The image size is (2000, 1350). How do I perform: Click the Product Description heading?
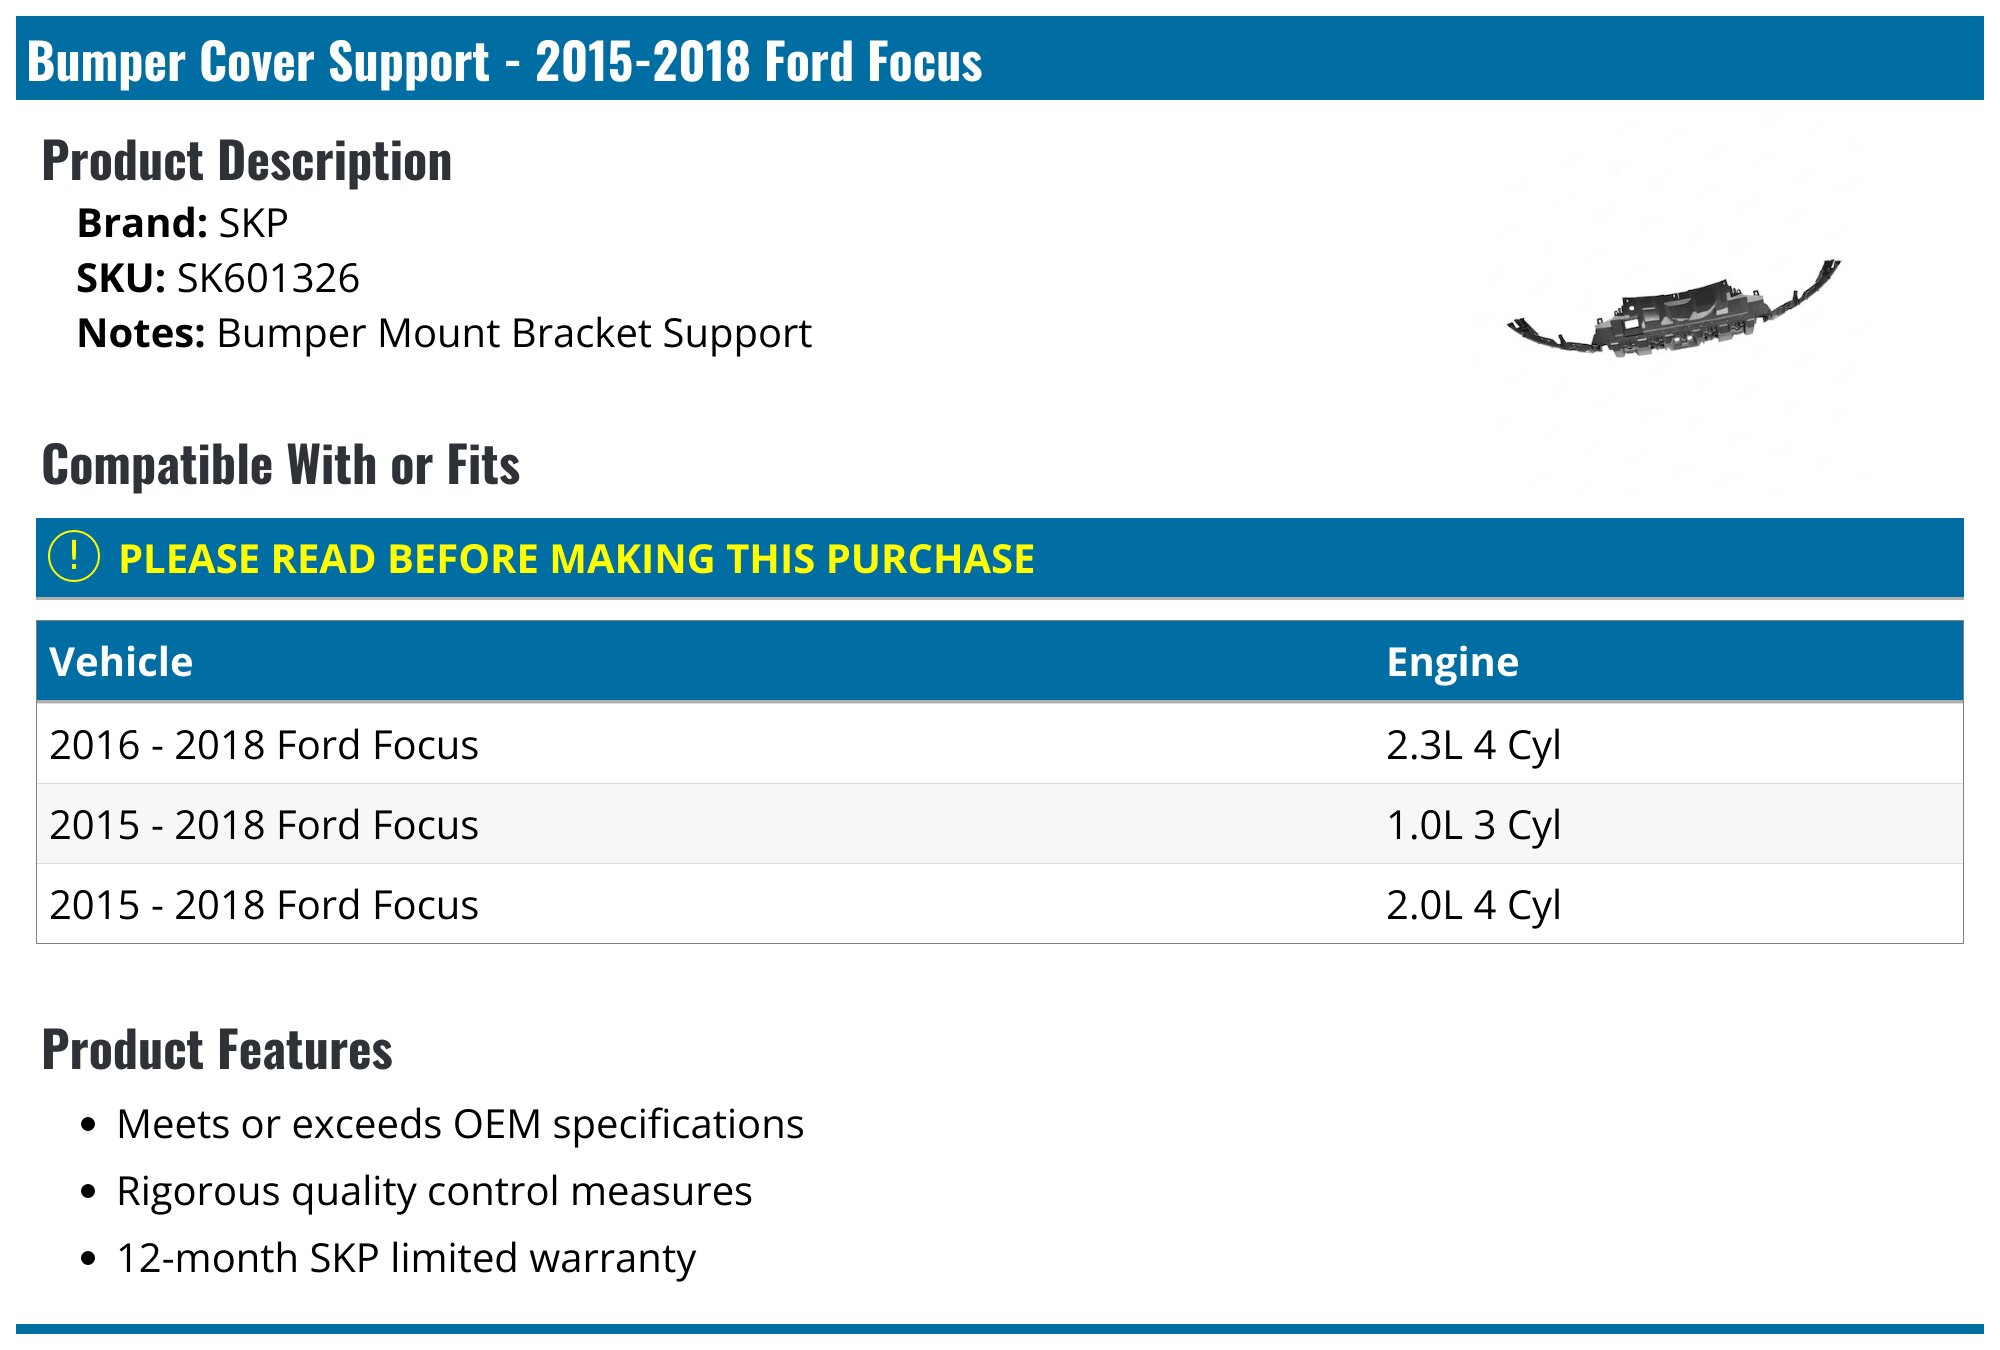(247, 161)
